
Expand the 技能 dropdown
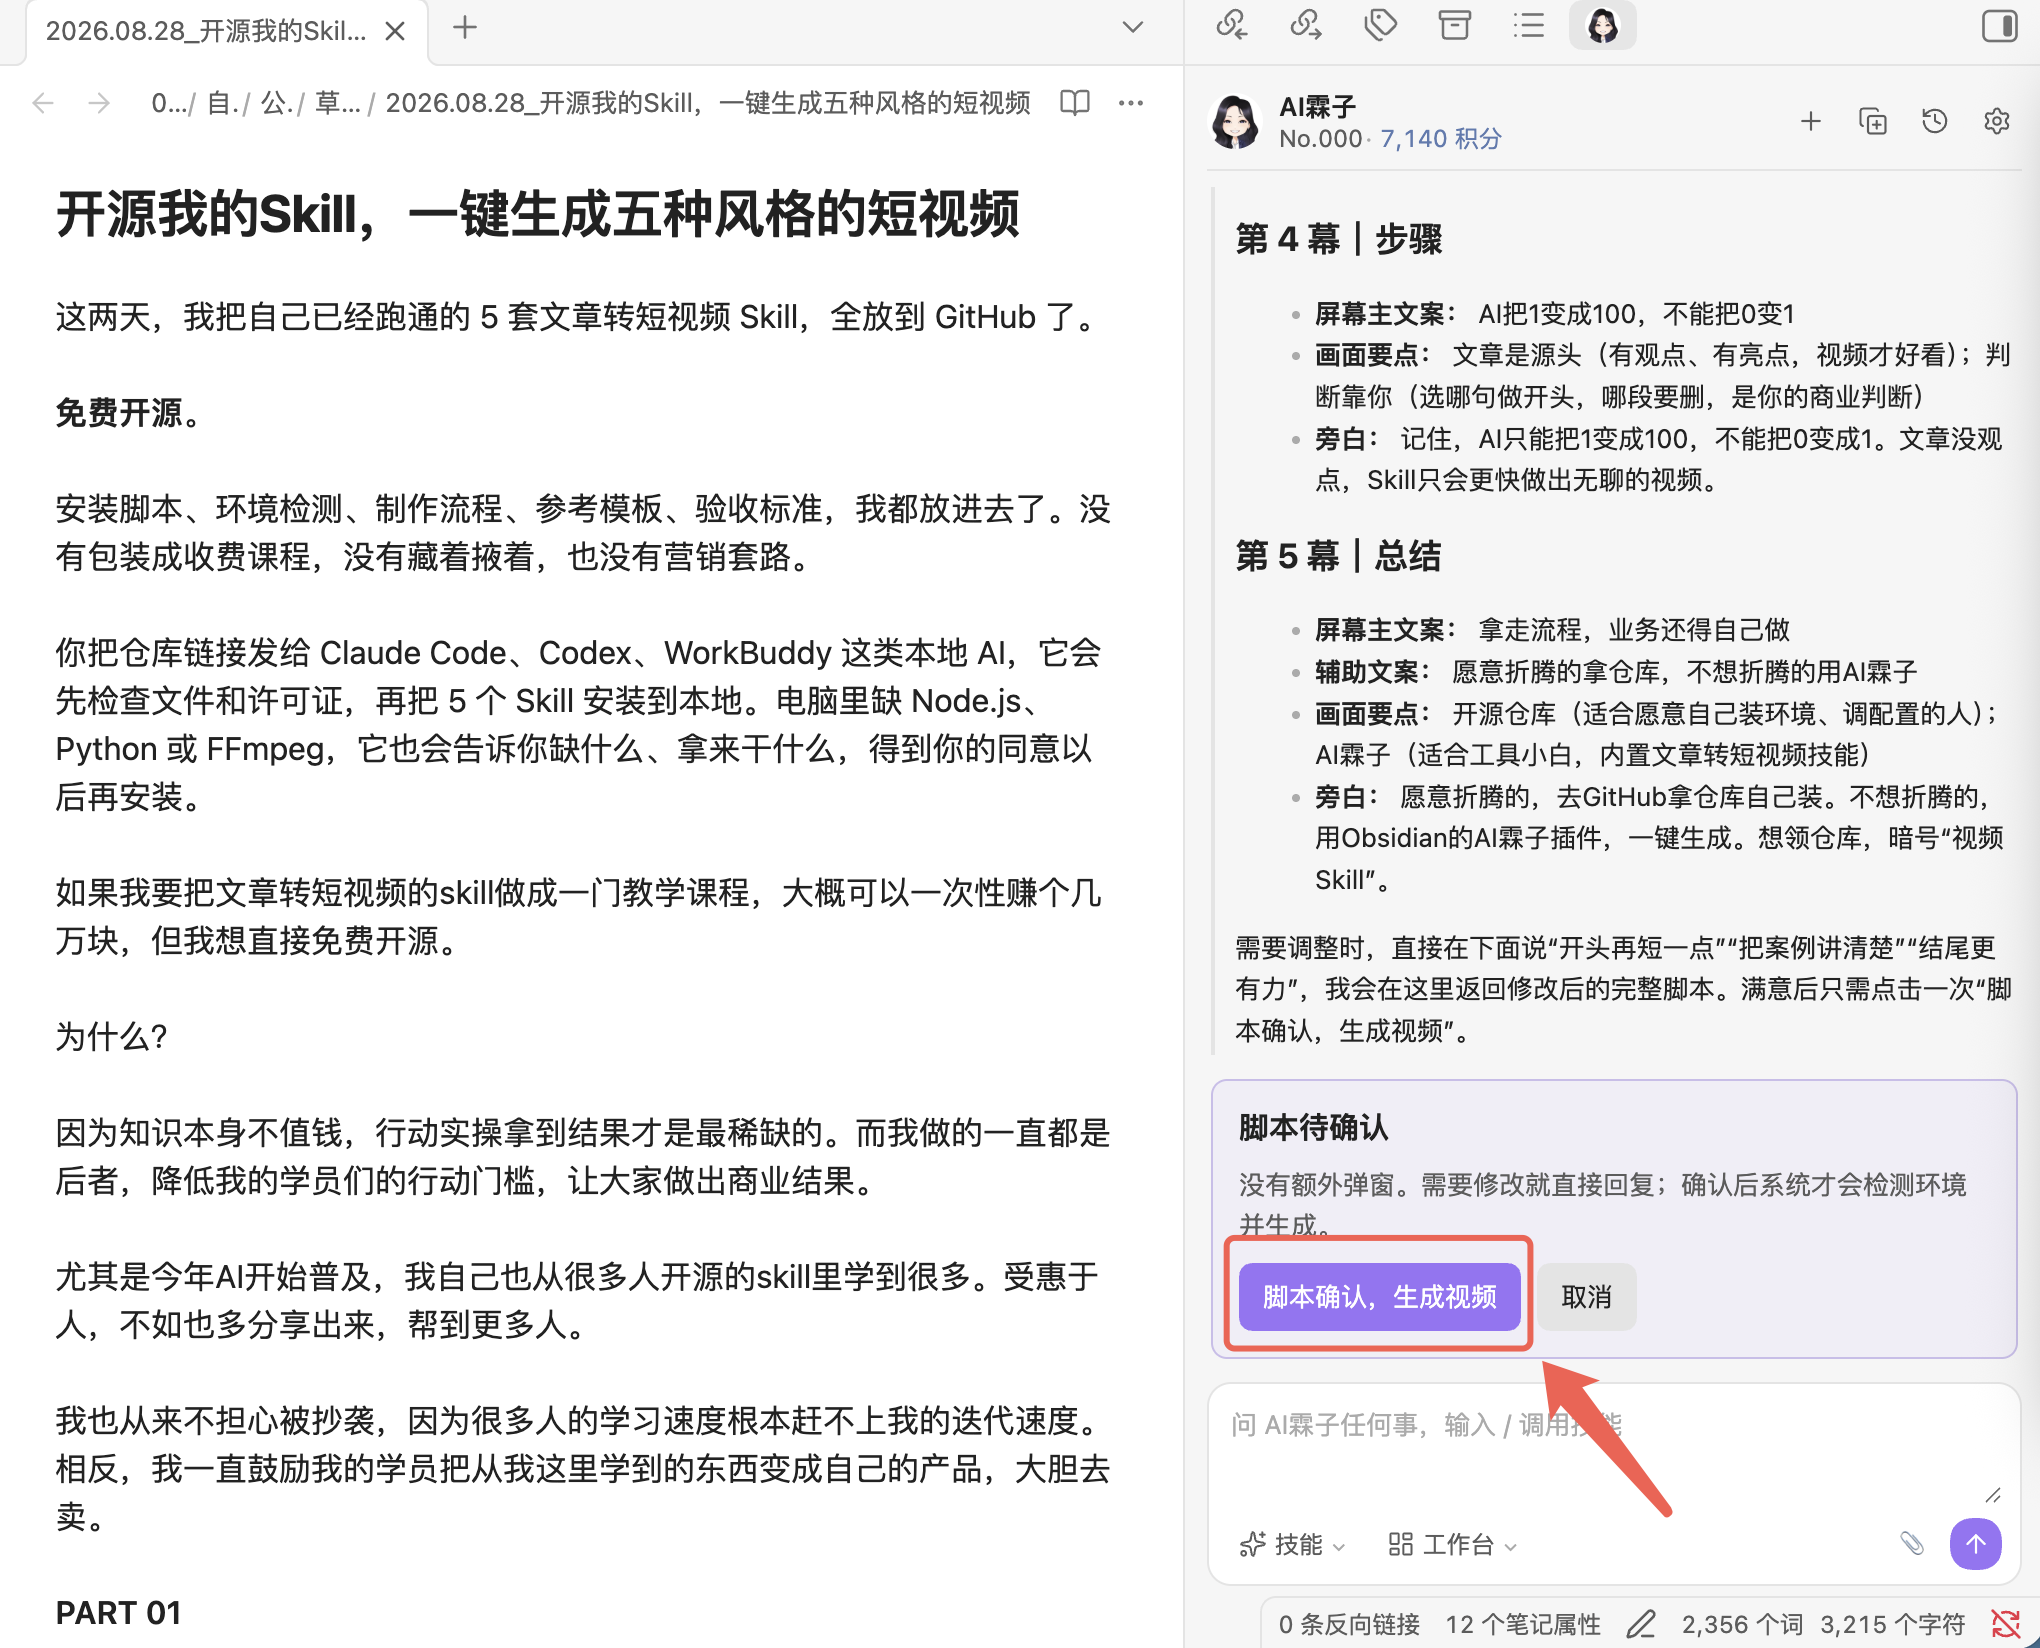coord(1293,1545)
